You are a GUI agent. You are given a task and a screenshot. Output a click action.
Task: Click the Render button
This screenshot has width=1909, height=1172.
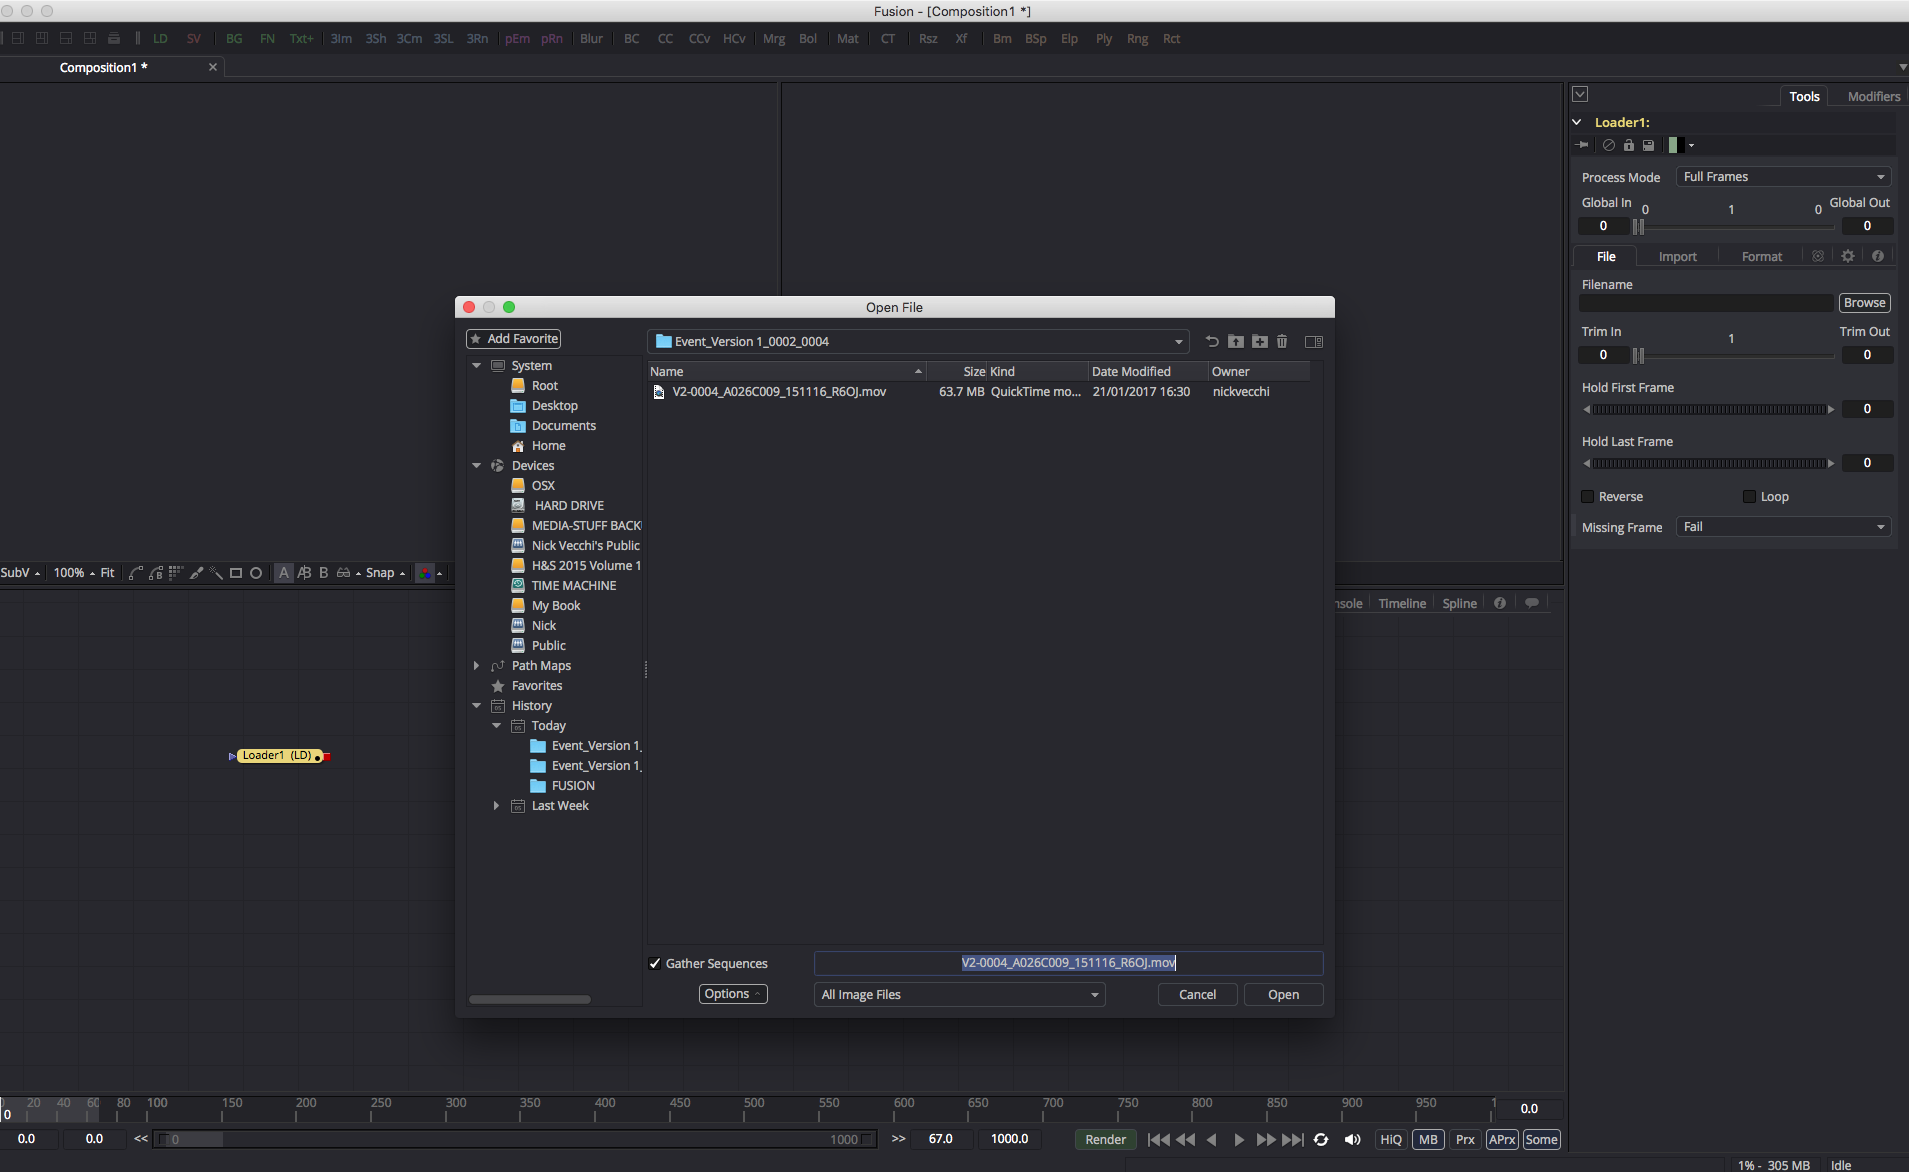click(x=1105, y=1140)
